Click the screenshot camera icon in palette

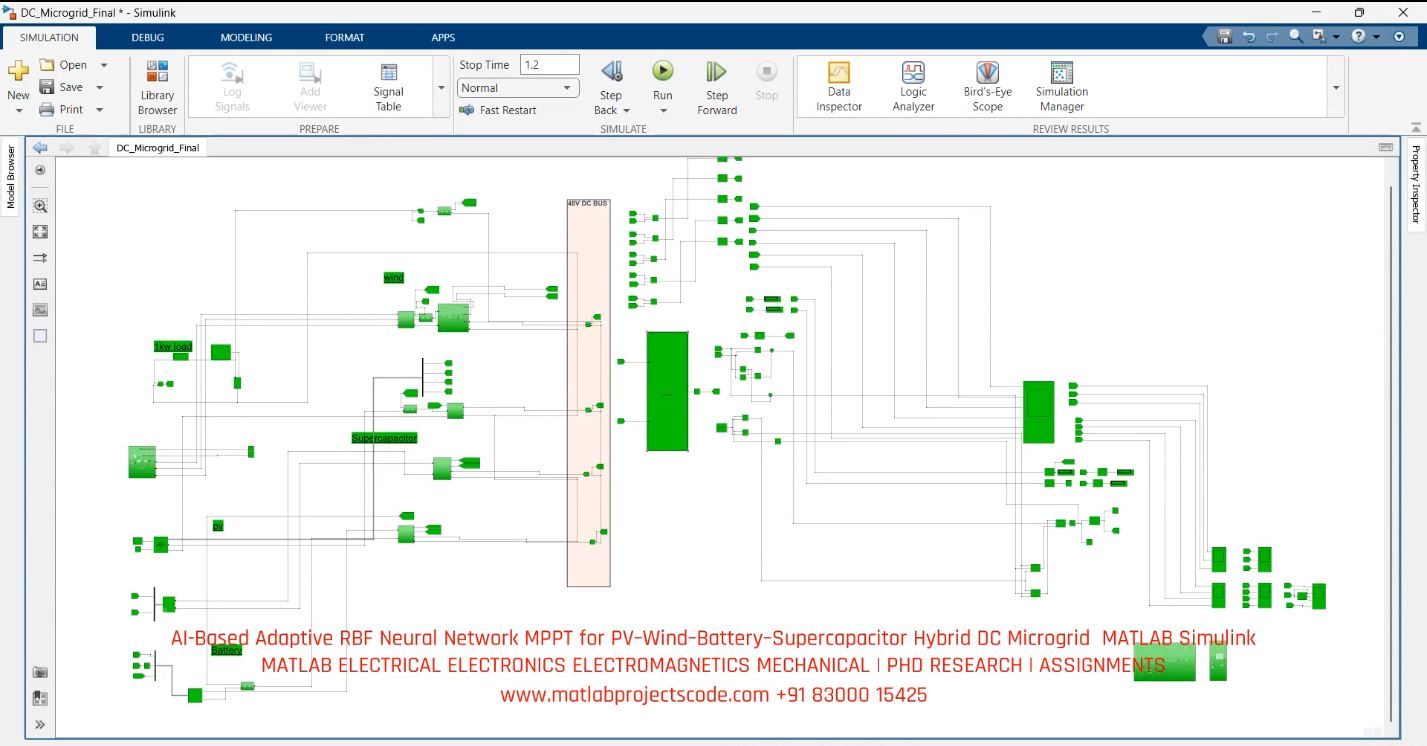[x=40, y=673]
